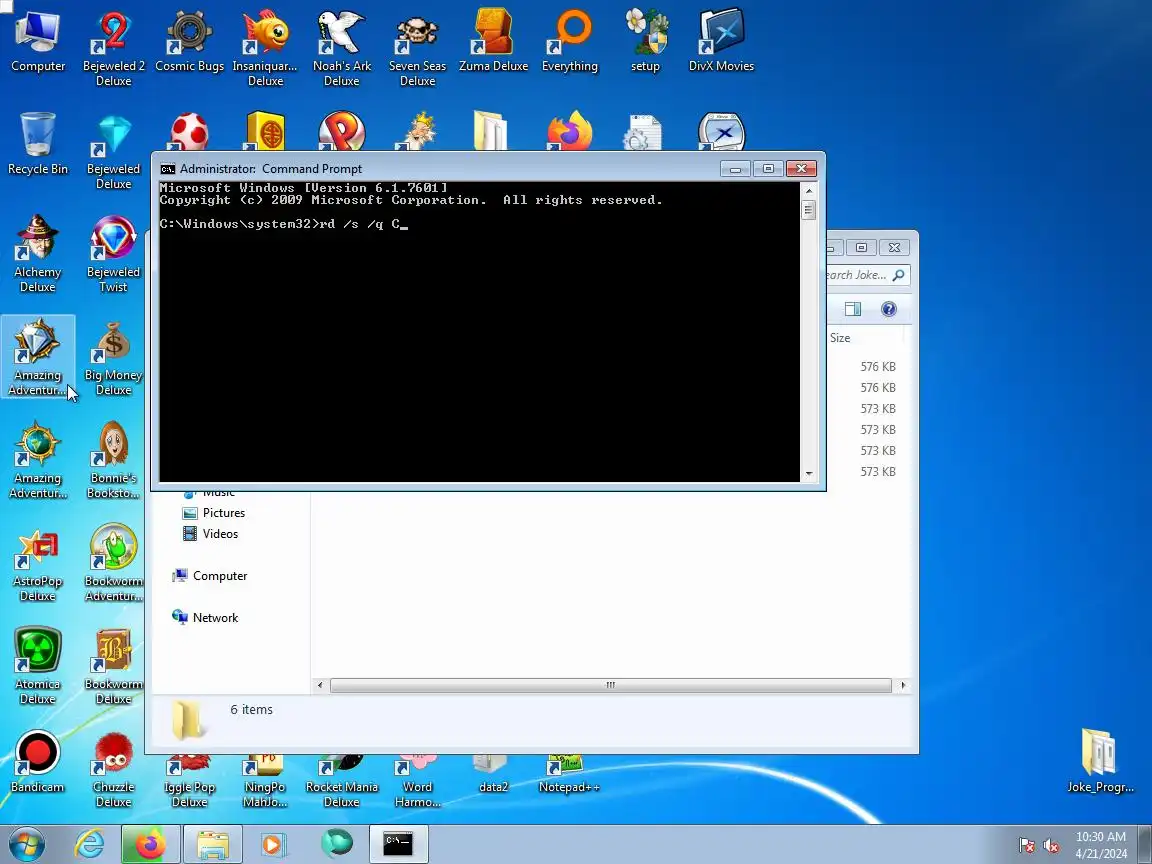Switch to Command Prompt taskbar button
Image resolution: width=1152 pixels, height=864 pixels.
click(398, 844)
